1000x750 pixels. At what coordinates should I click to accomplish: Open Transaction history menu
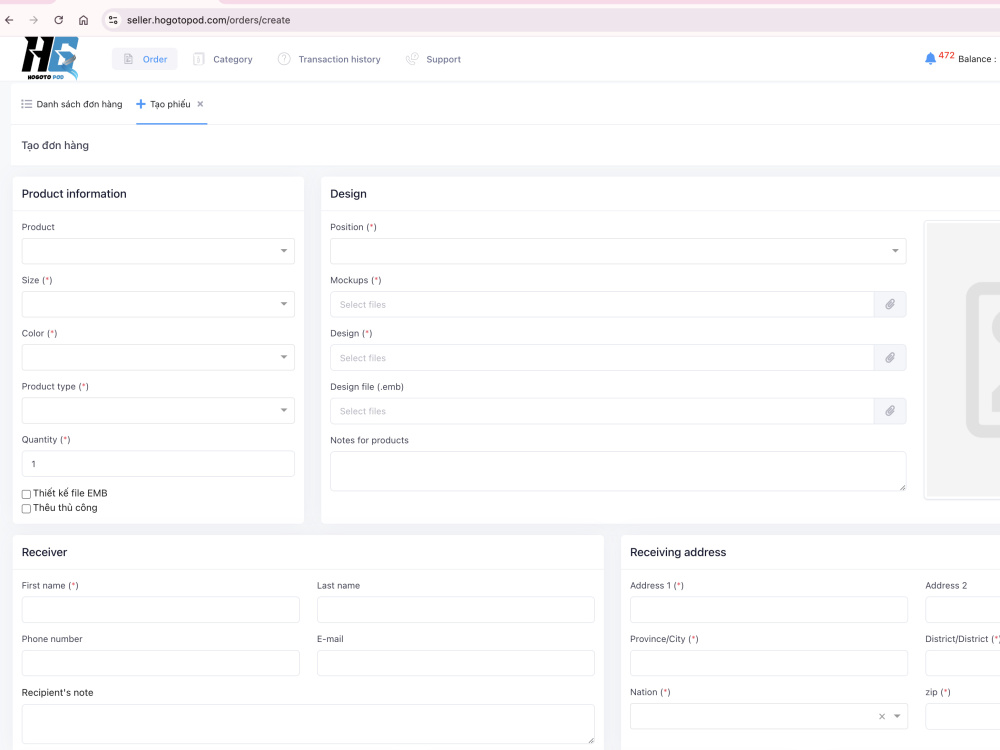(x=329, y=59)
